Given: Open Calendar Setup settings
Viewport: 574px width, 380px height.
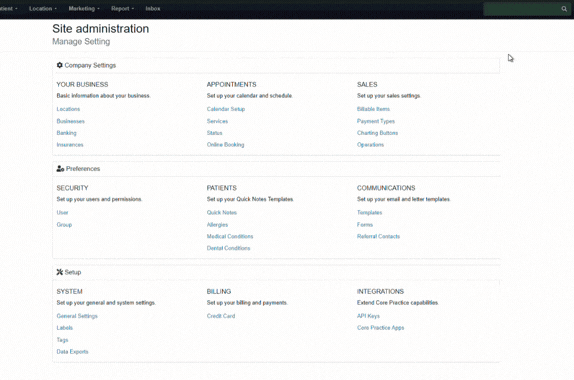Looking at the screenshot, I should (226, 109).
